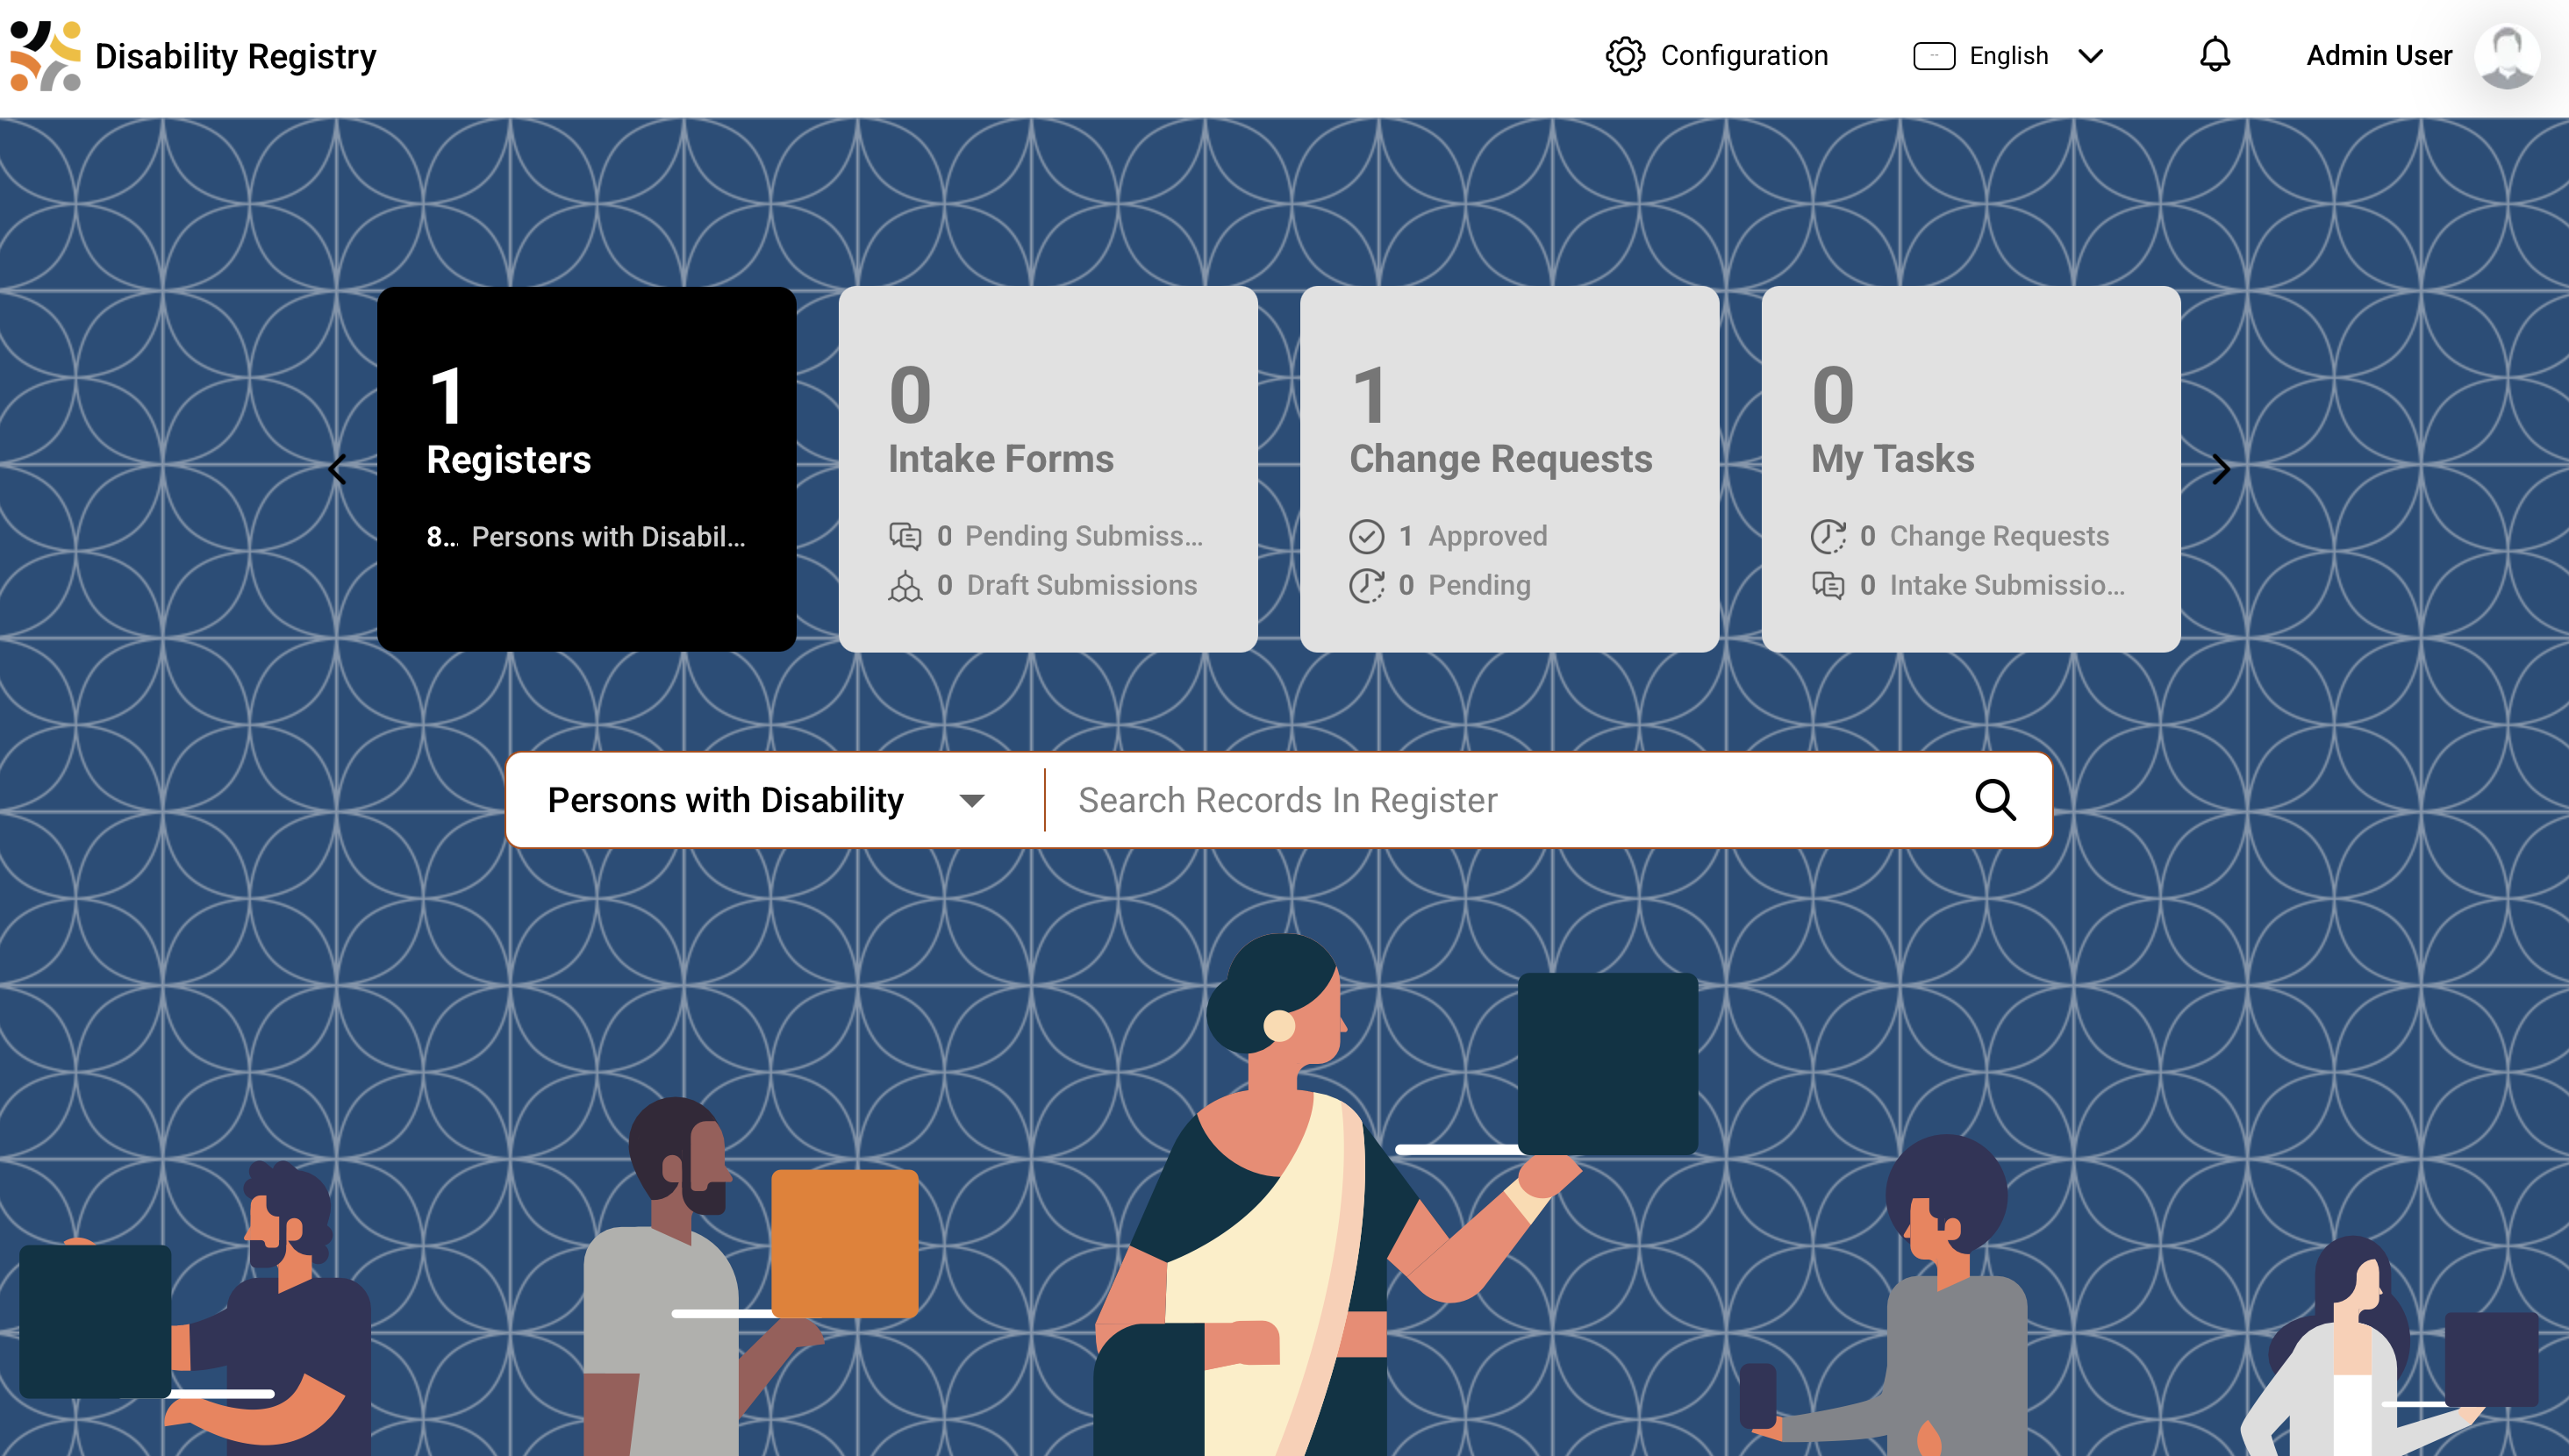Select the Change Requests card
Screen dimensions: 2569x1456
point(1509,469)
